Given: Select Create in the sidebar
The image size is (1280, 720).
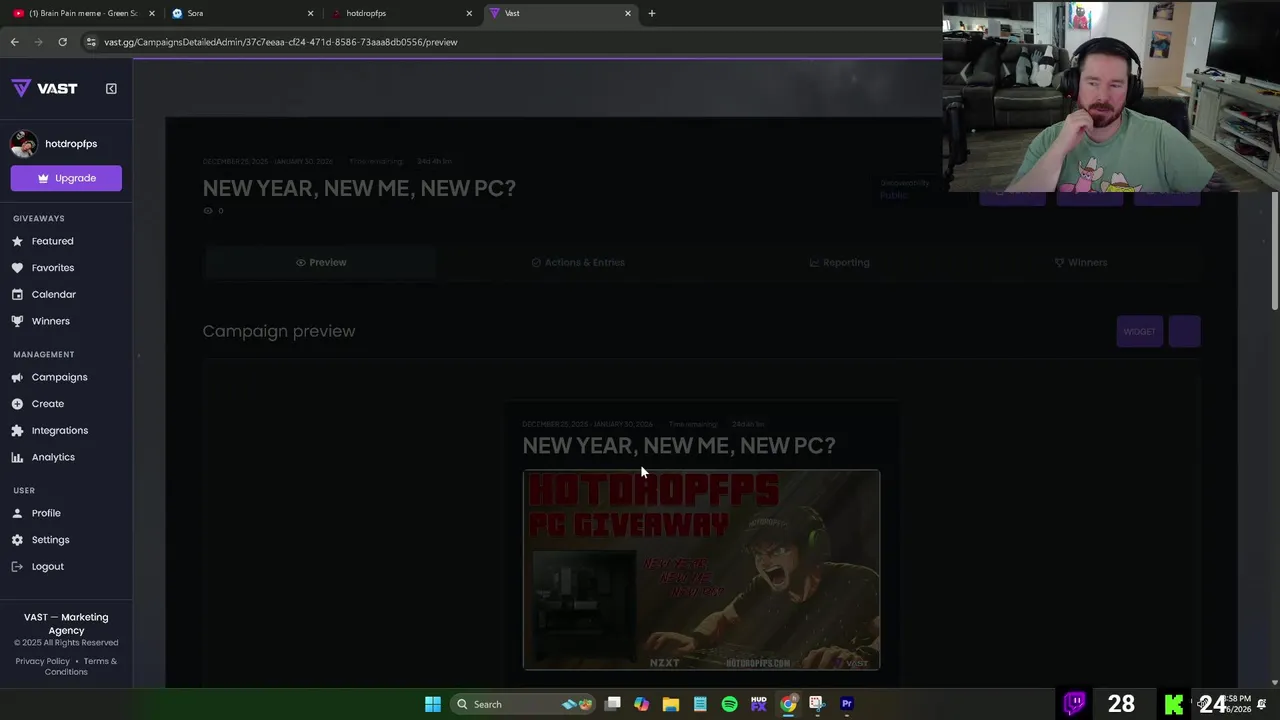Looking at the screenshot, I should pos(48,404).
